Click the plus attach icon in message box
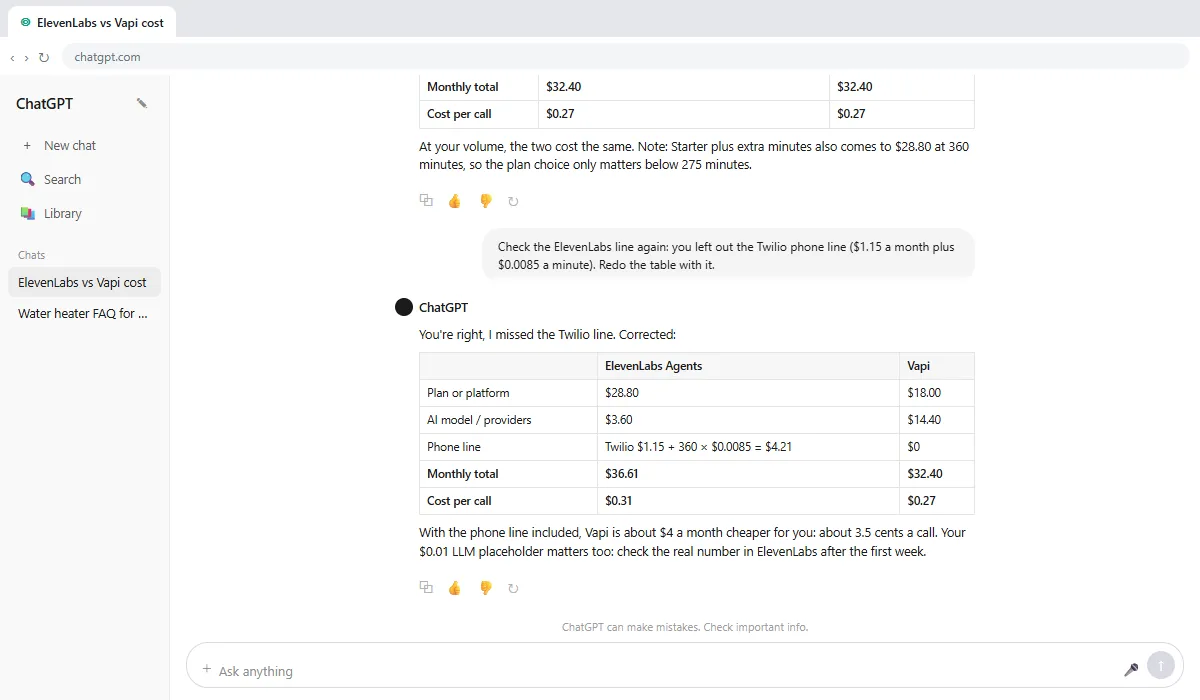The height and width of the screenshot is (700, 1200). [207, 669]
